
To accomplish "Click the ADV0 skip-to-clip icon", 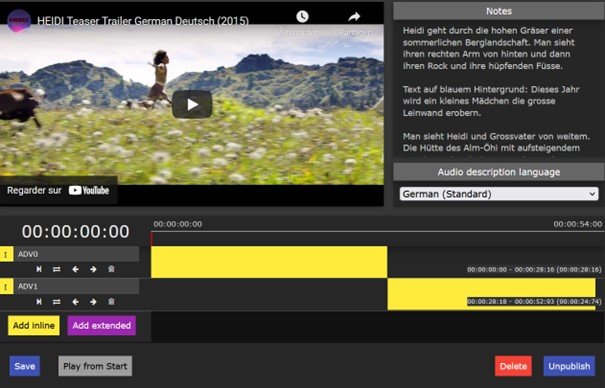I will [39, 269].
